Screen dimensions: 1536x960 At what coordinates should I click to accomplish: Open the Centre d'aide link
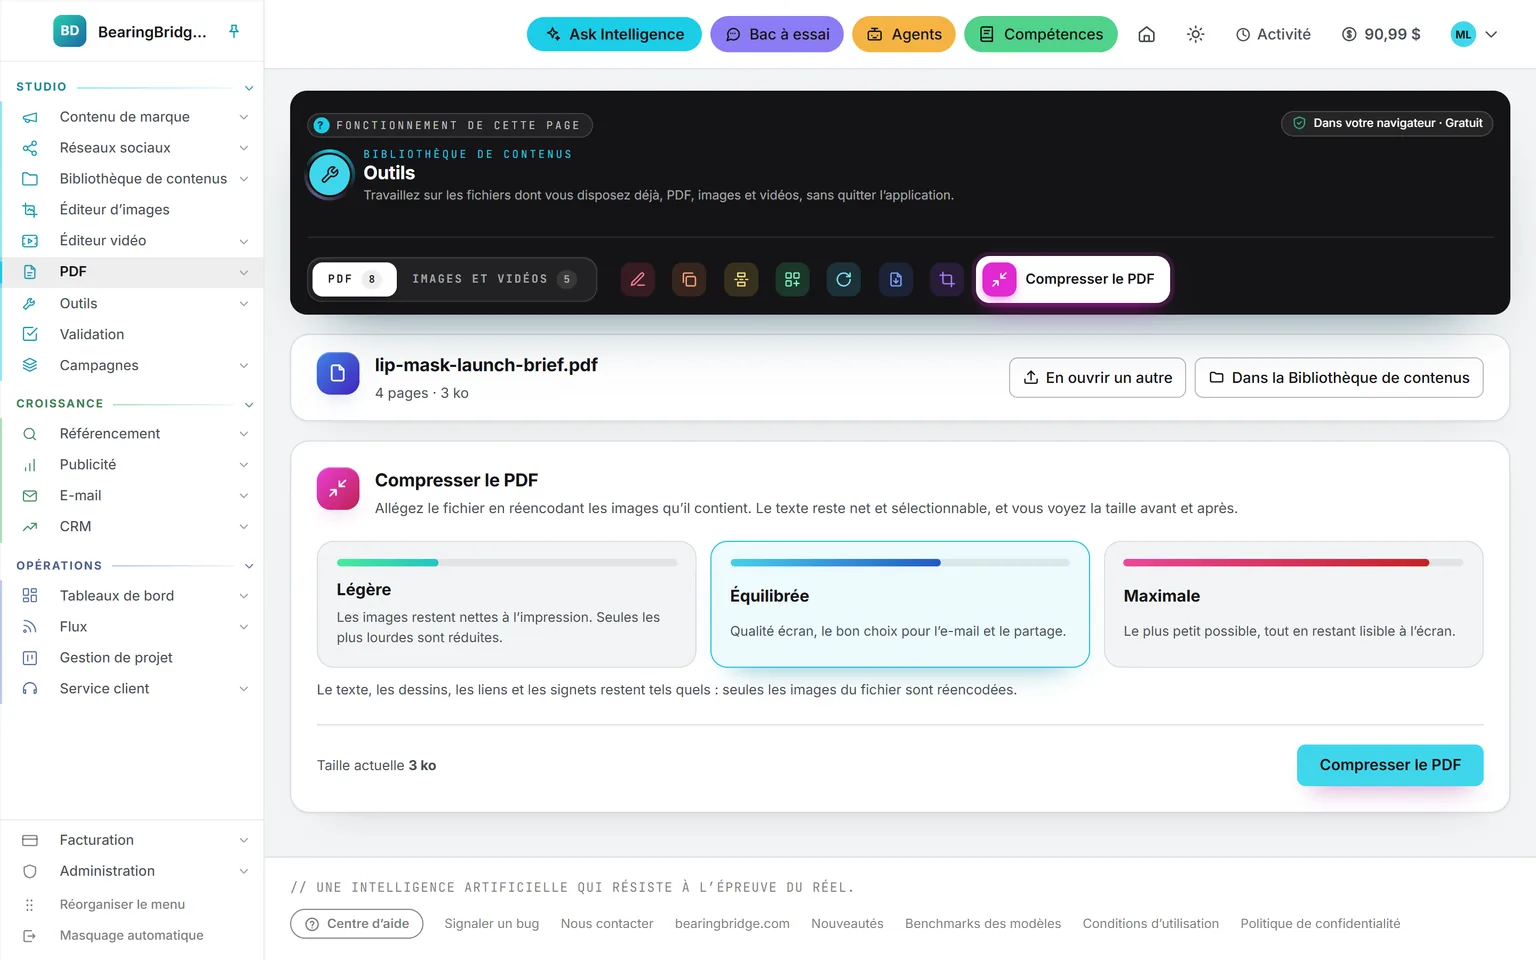[357, 924]
